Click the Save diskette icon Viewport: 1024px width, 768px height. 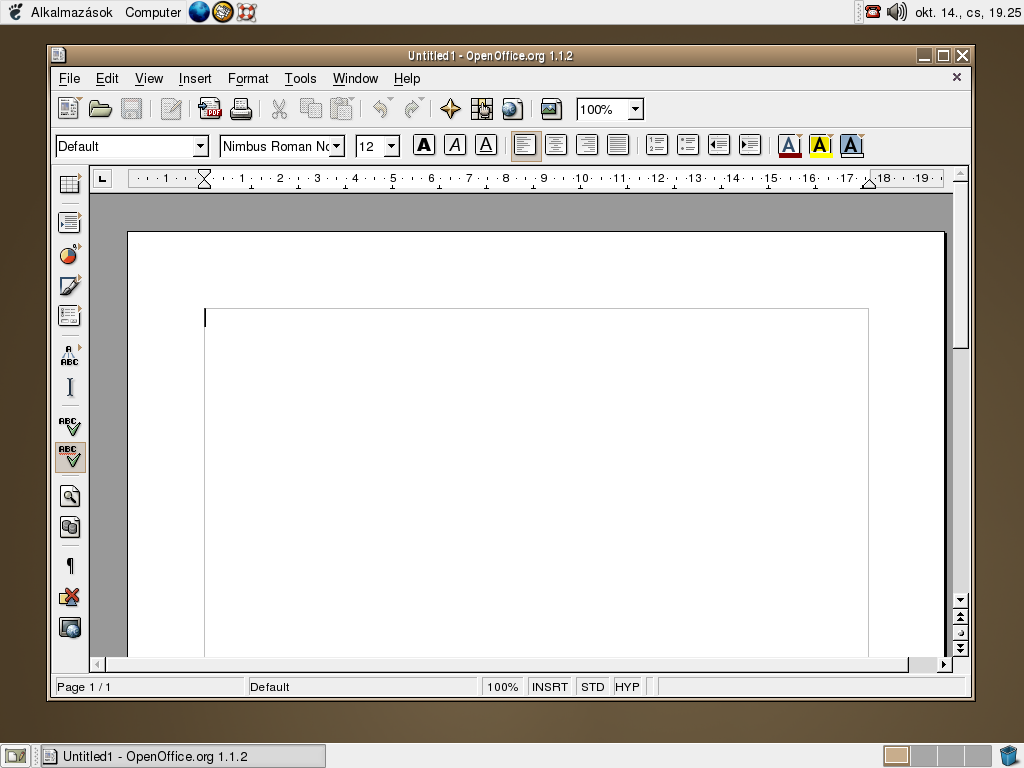(x=131, y=108)
